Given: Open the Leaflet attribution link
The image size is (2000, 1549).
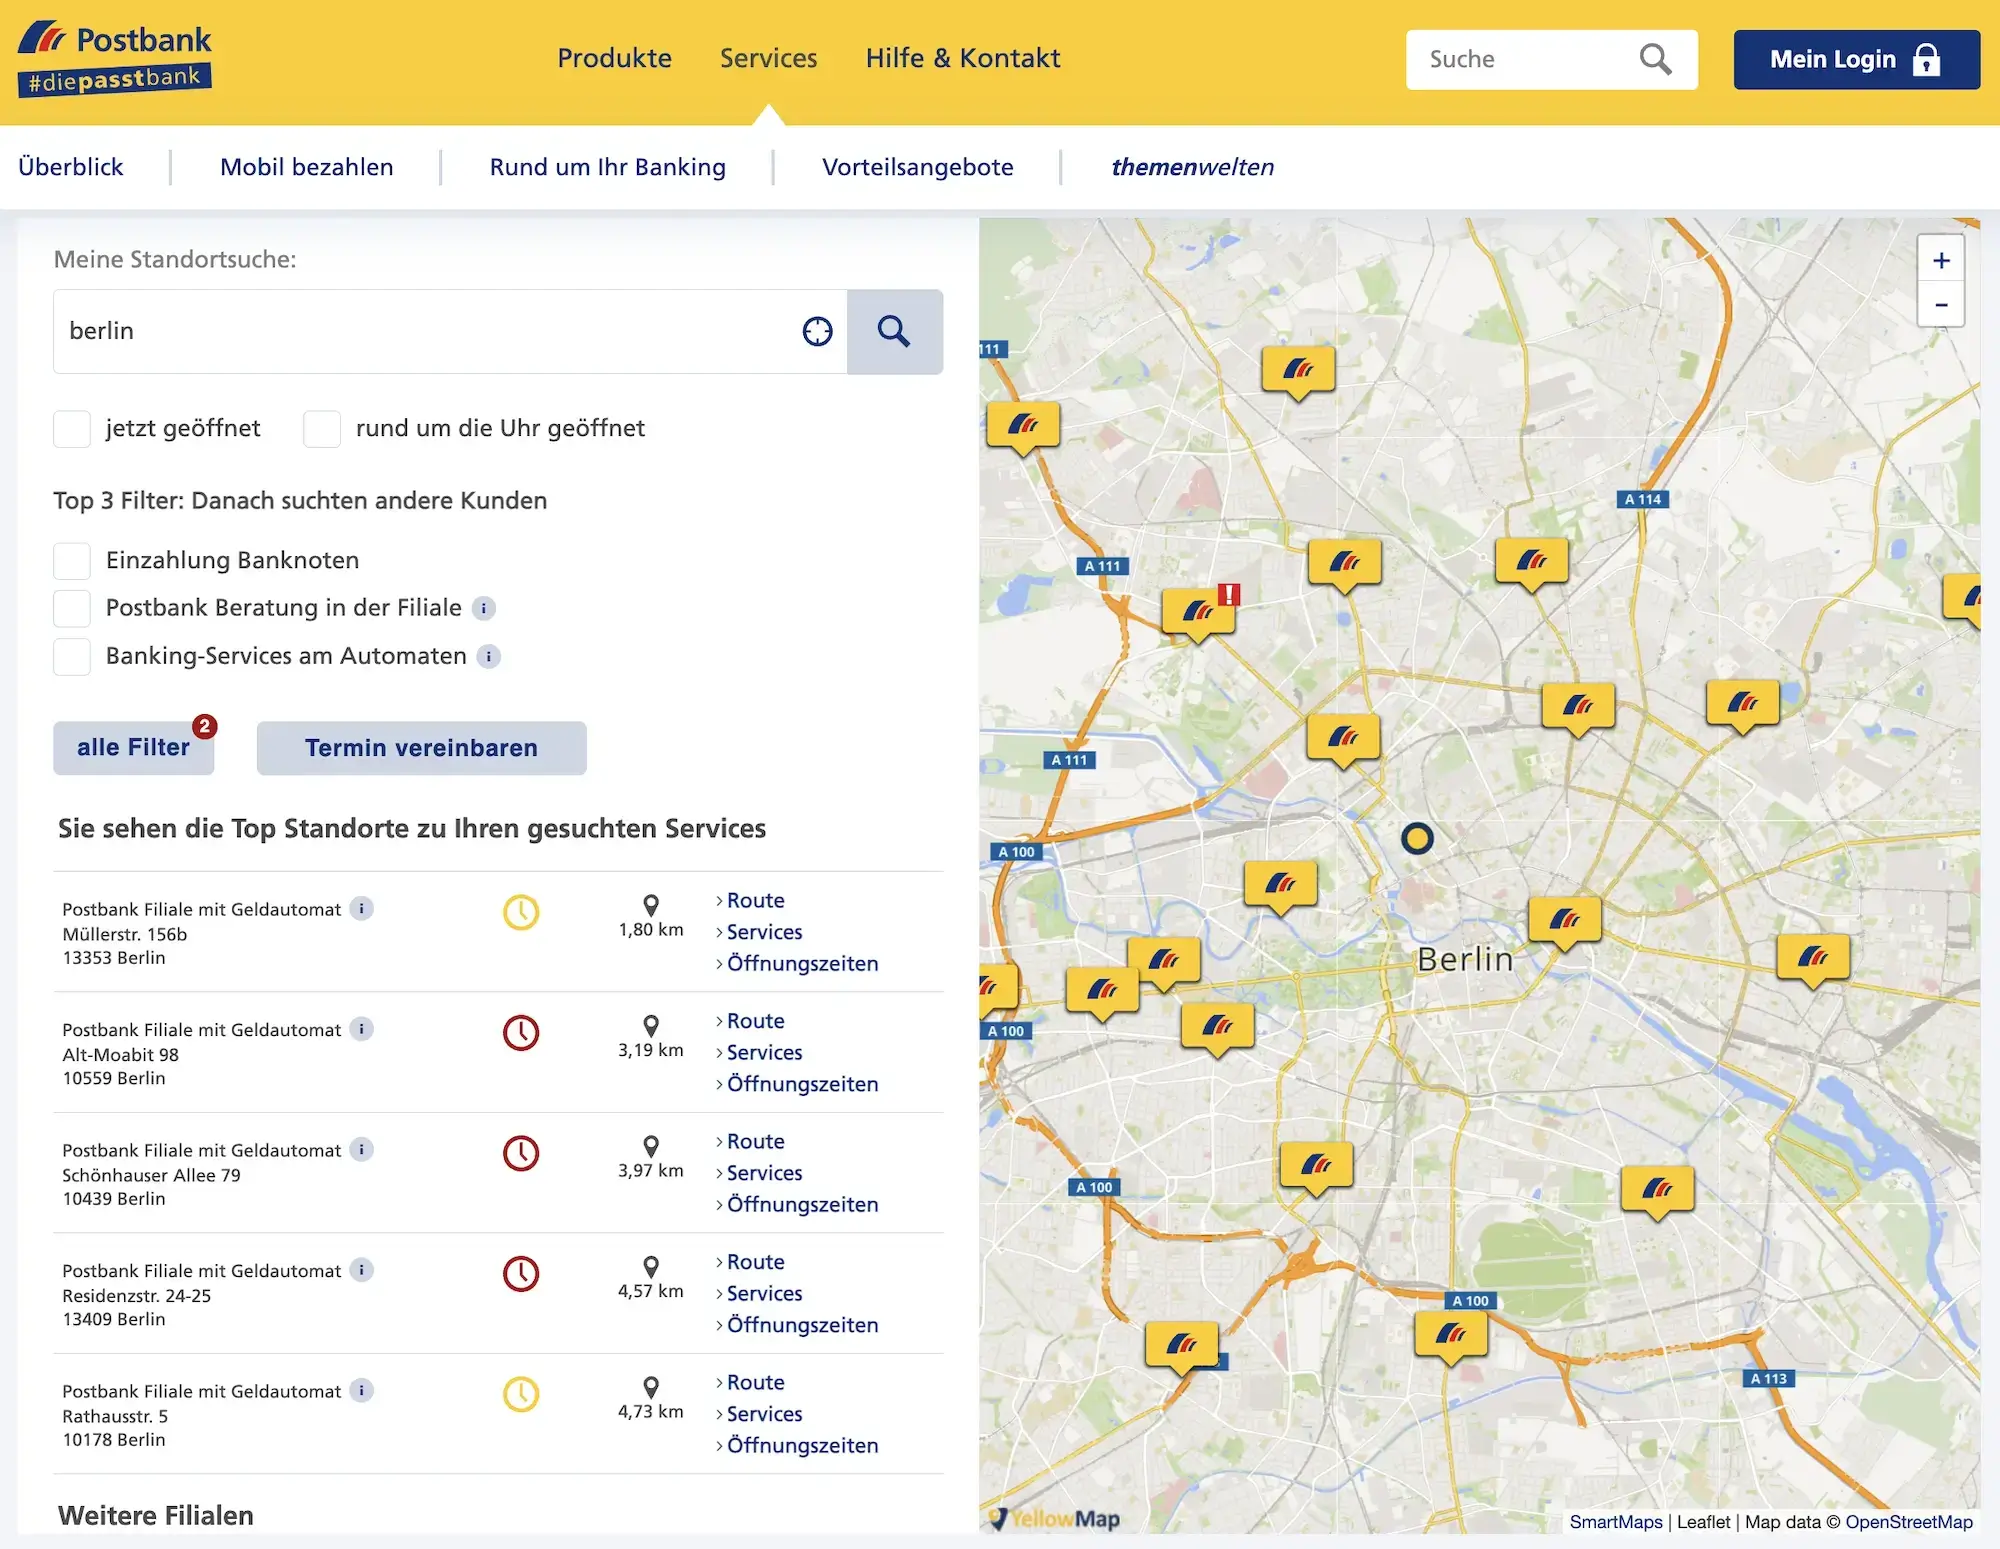Looking at the screenshot, I should click(1703, 1522).
